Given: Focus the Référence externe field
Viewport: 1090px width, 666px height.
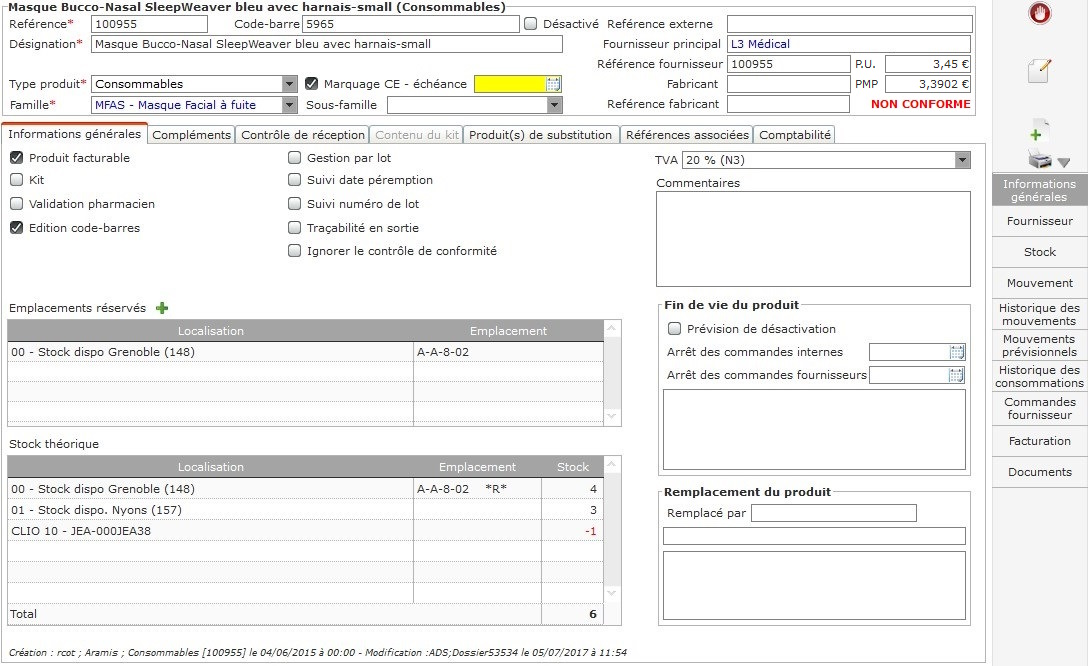Looking at the screenshot, I should click(x=849, y=24).
